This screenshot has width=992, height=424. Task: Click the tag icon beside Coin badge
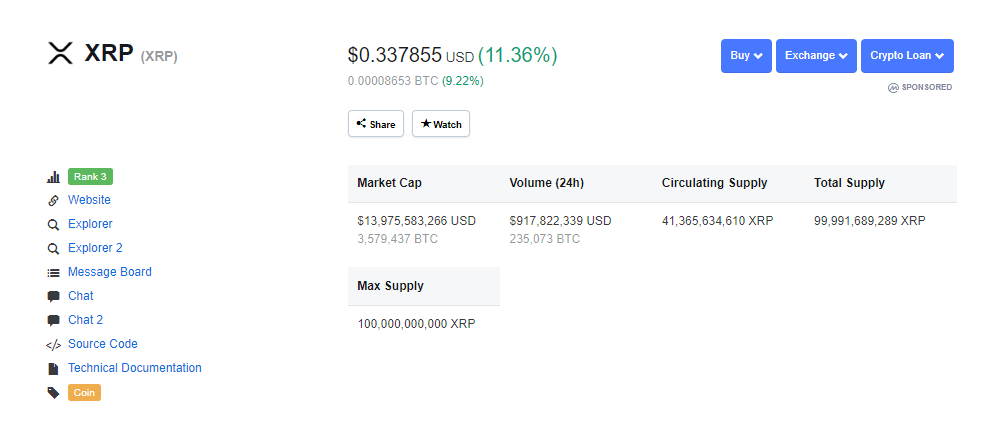point(53,393)
